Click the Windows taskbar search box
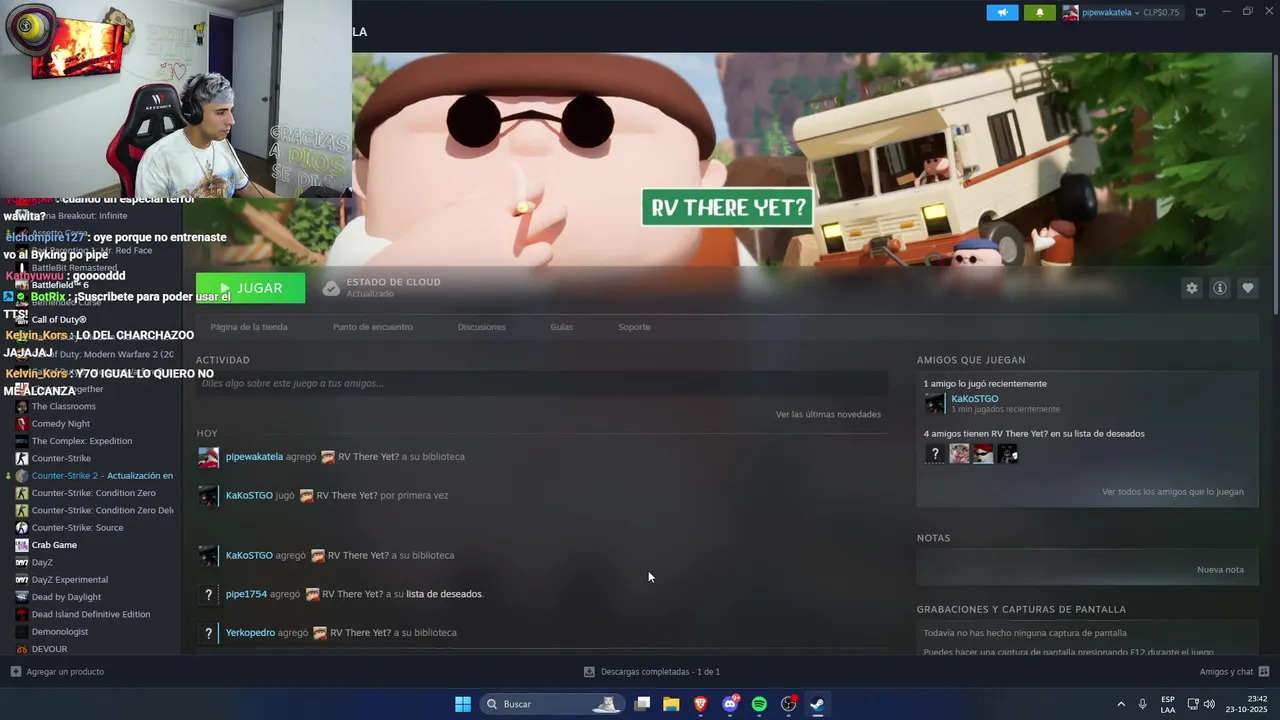Screen dimensions: 1280x720 pyautogui.click(x=552, y=704)
